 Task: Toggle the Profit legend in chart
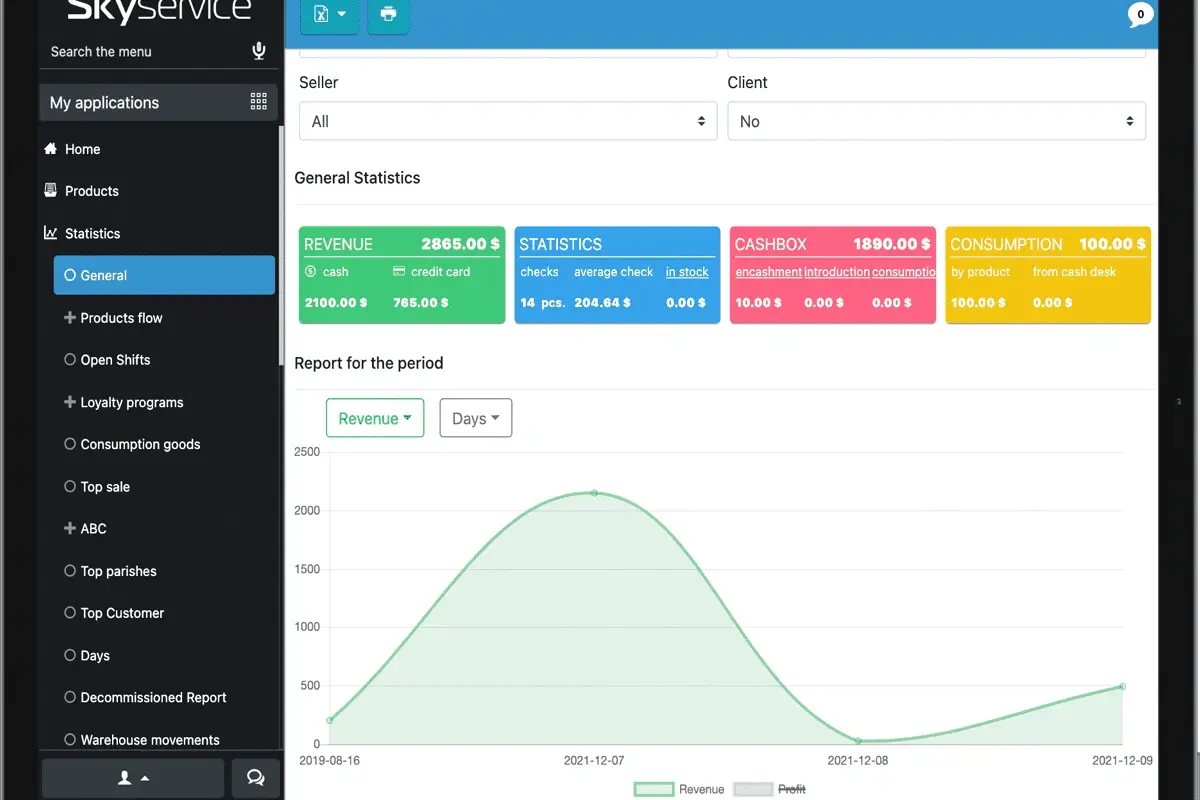[x=770, y=789]
